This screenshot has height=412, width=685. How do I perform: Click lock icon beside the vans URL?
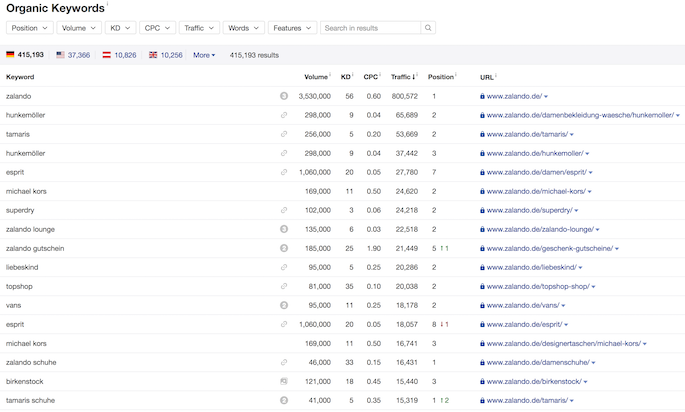482,305
